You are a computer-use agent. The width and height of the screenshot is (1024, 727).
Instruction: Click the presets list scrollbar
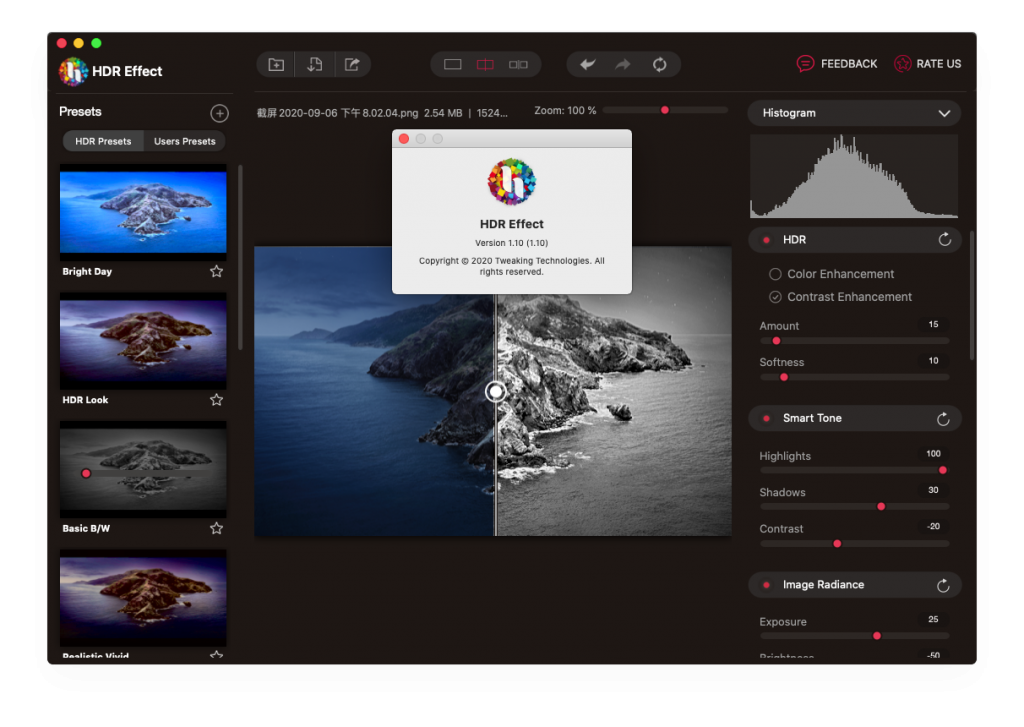[x=240, y=257]
